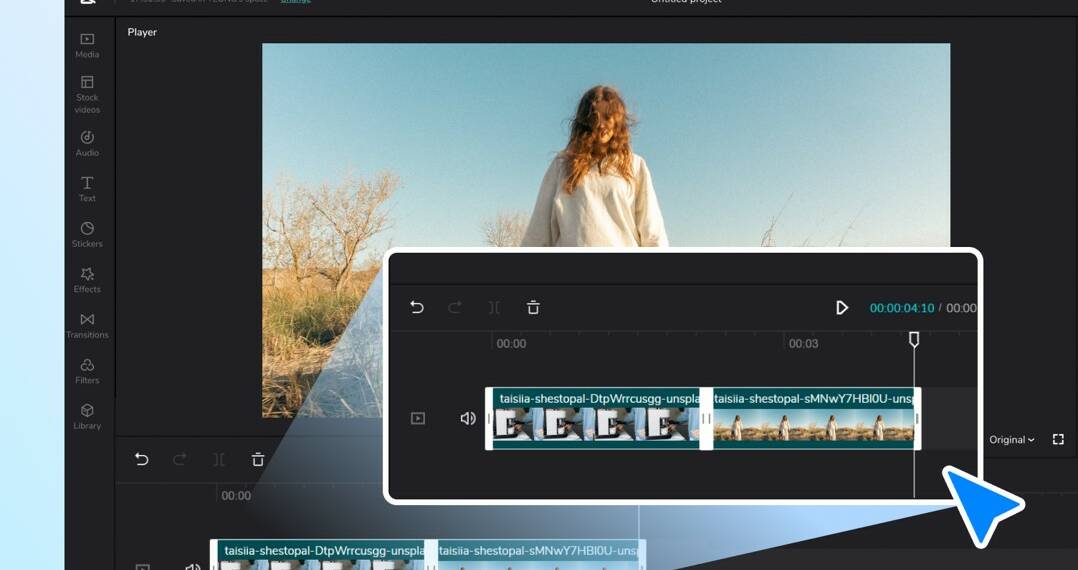Mute the track via the callout speaker icon
The width and height of the screenshot is (1078, 570).
[468, 418]
